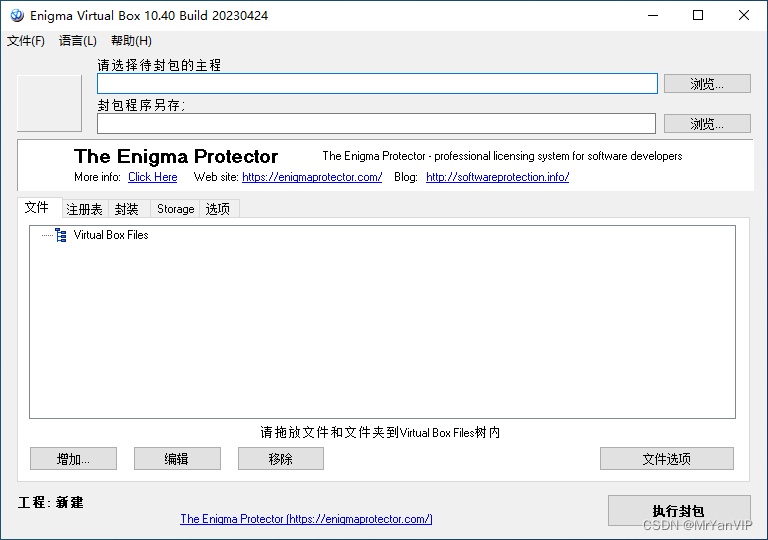This screenshot has width=768, height=540.
Task: Focus the 封包程序另存 output path field
Action: click(376, 123)
